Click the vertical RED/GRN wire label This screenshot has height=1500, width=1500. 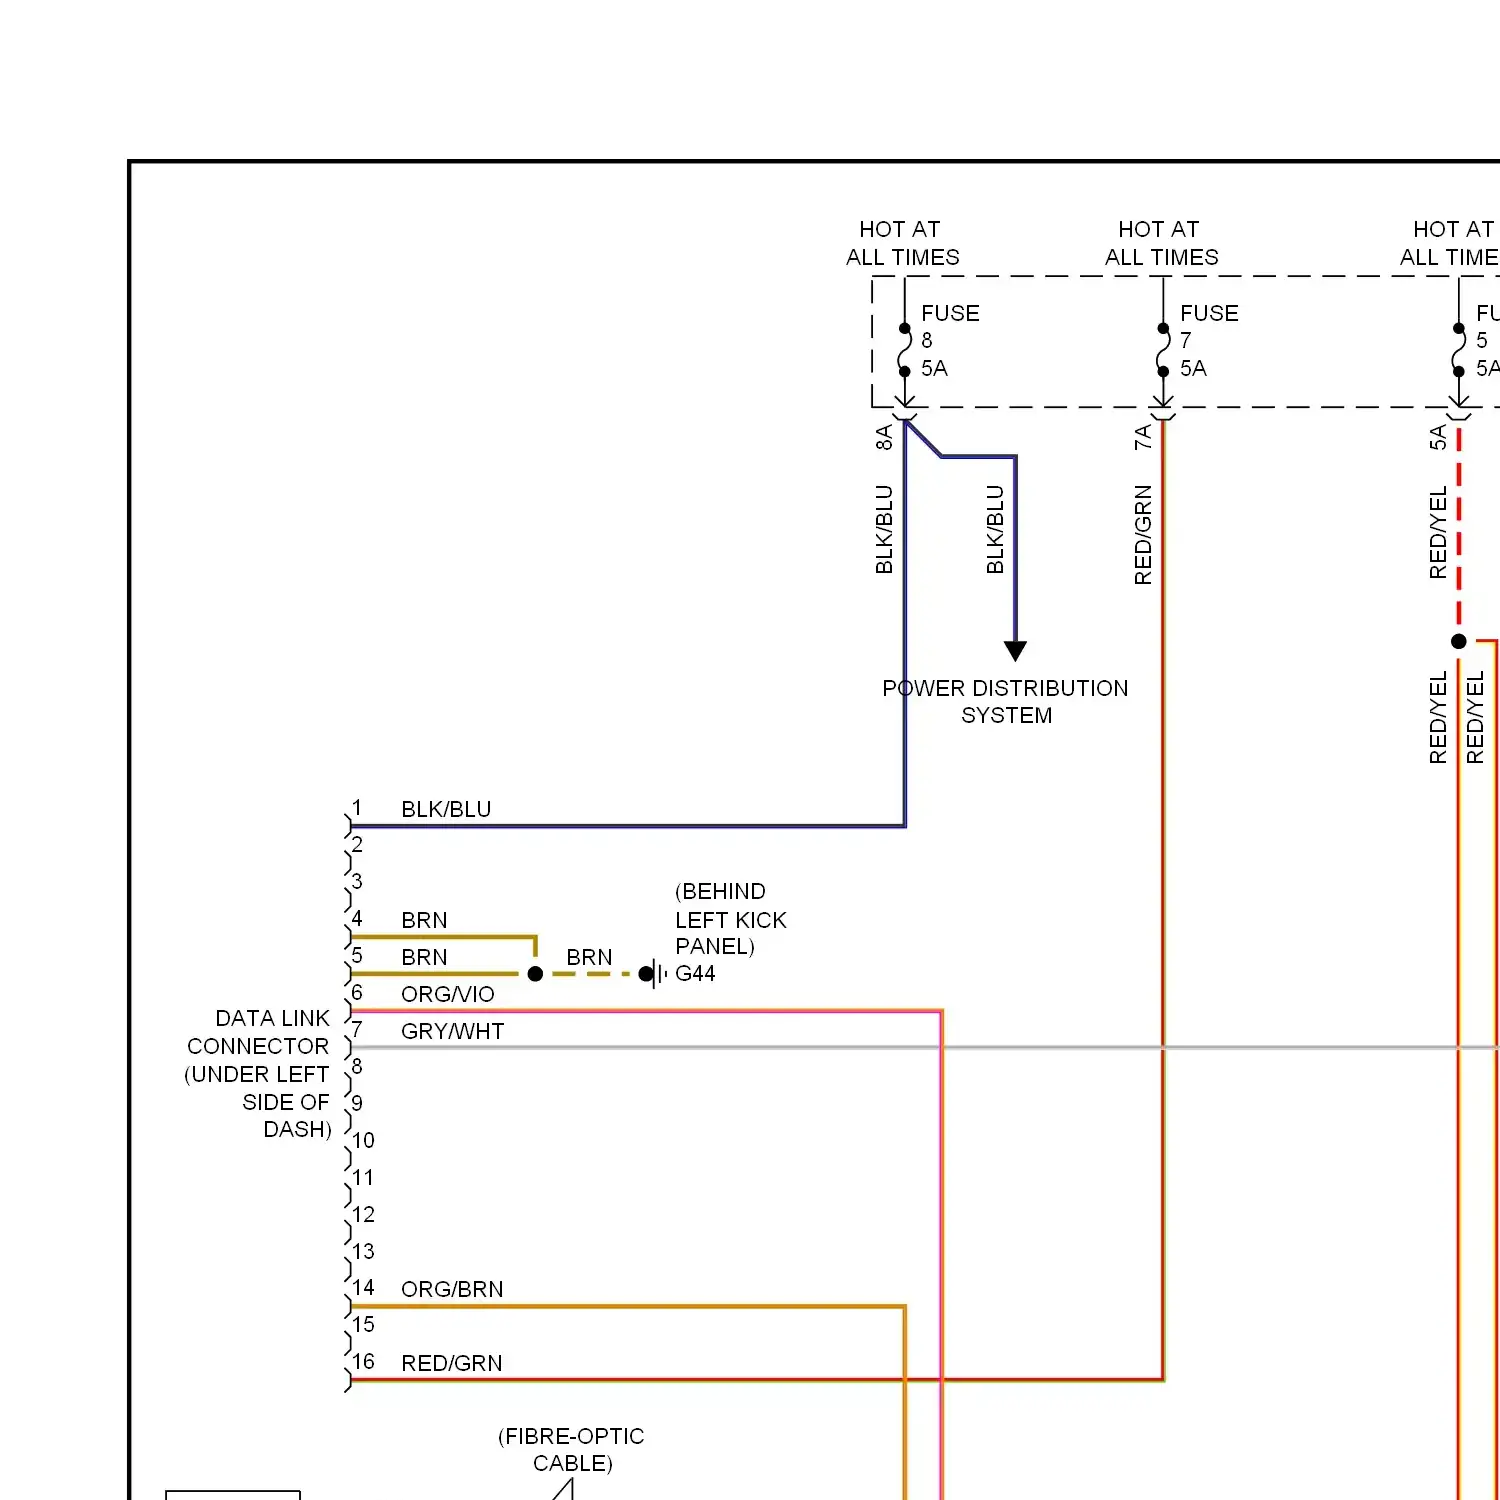1143,535
